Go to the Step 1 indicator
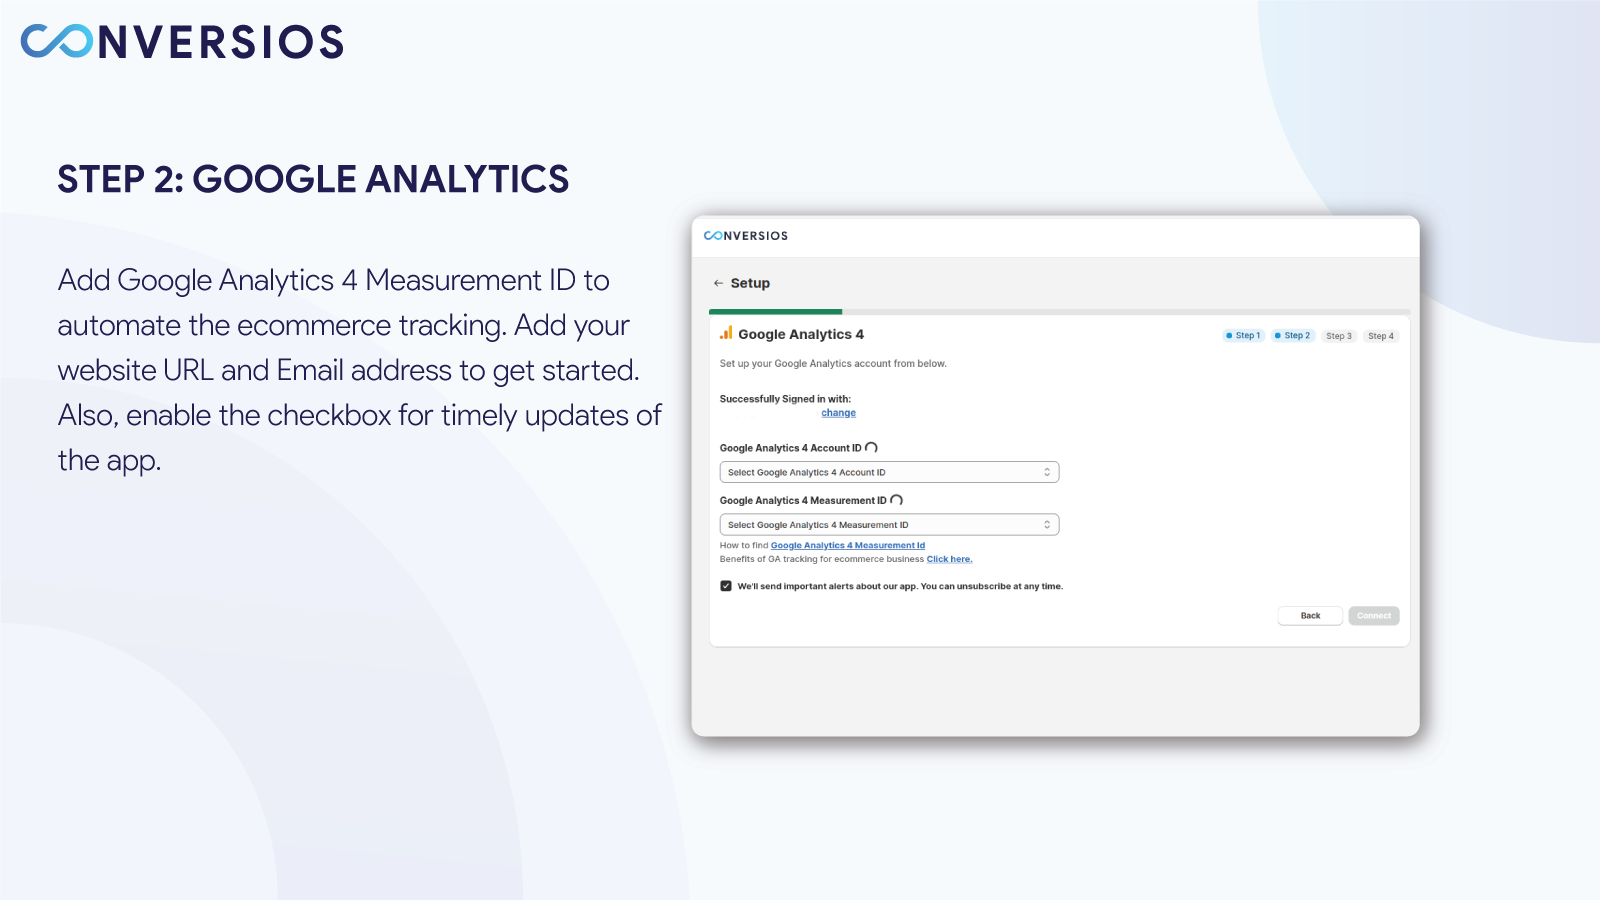The image size is (1600, 900). [1243, 336]
